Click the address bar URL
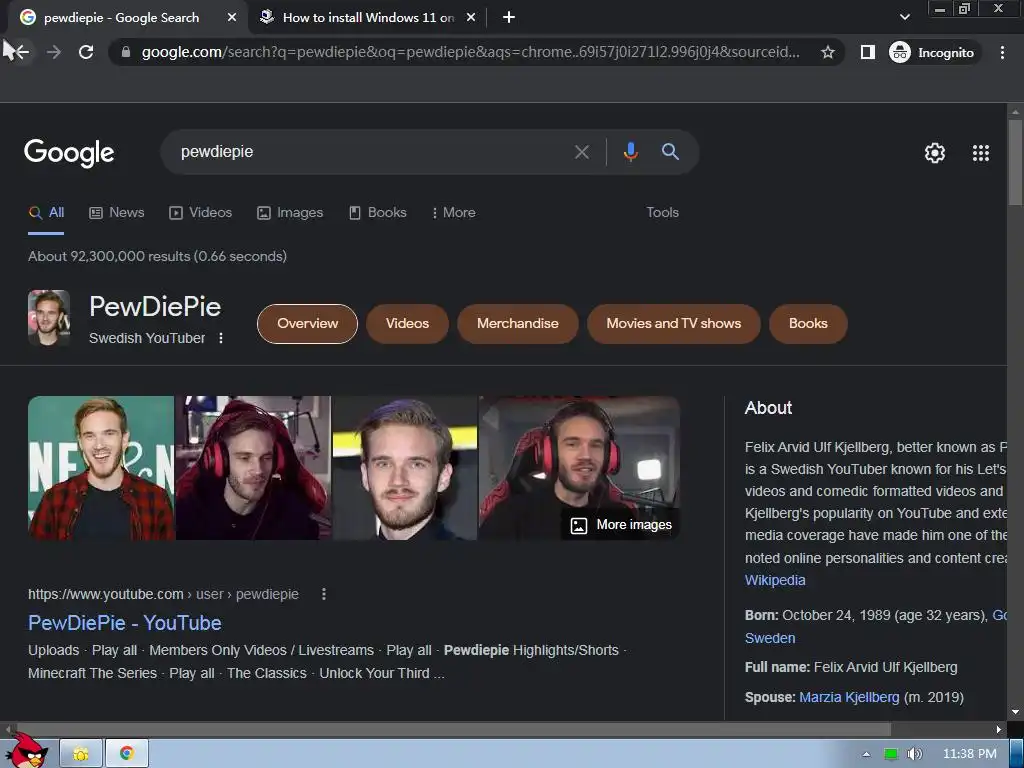This screenshot has height=768, width=1024. [470, 52]
